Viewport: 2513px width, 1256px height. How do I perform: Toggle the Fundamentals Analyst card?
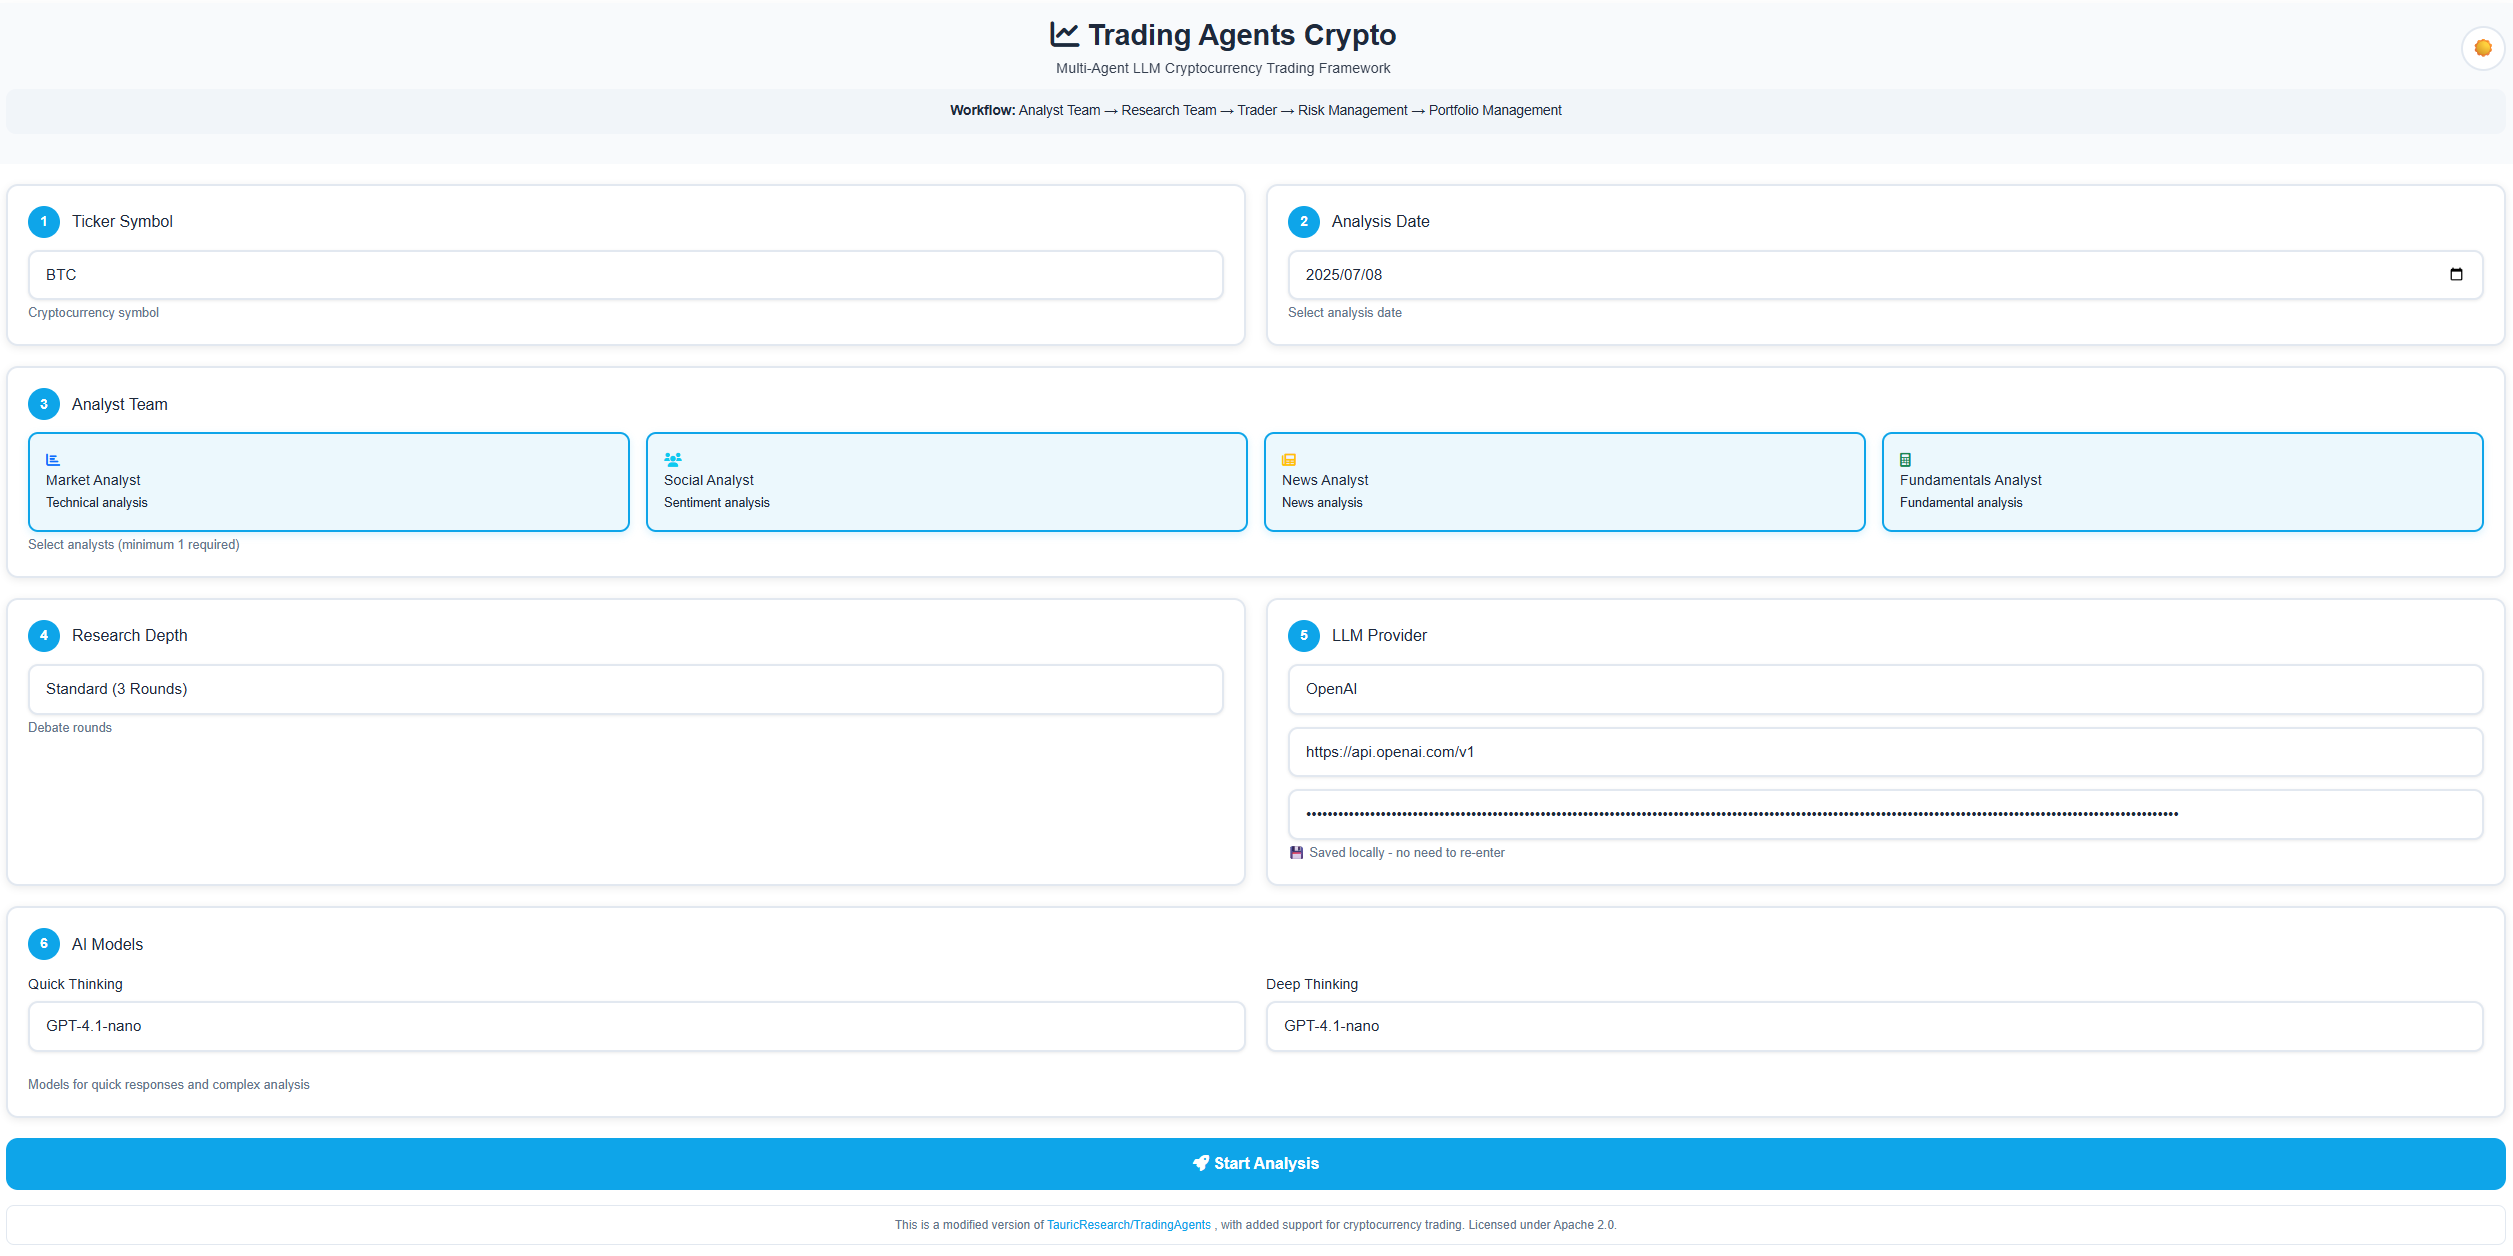click(2183, 482)
